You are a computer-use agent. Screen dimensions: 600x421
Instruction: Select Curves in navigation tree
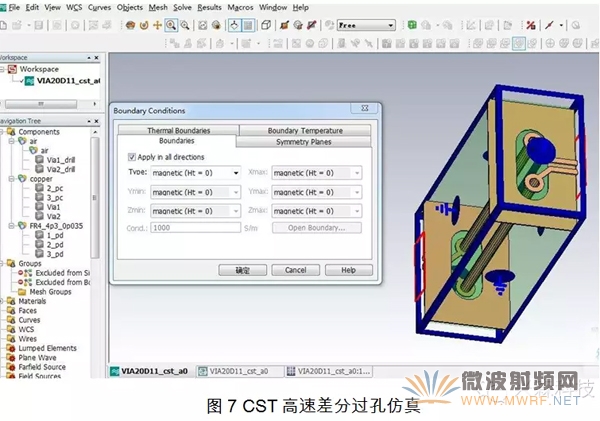pyautogui.click(x=29, y=320)
